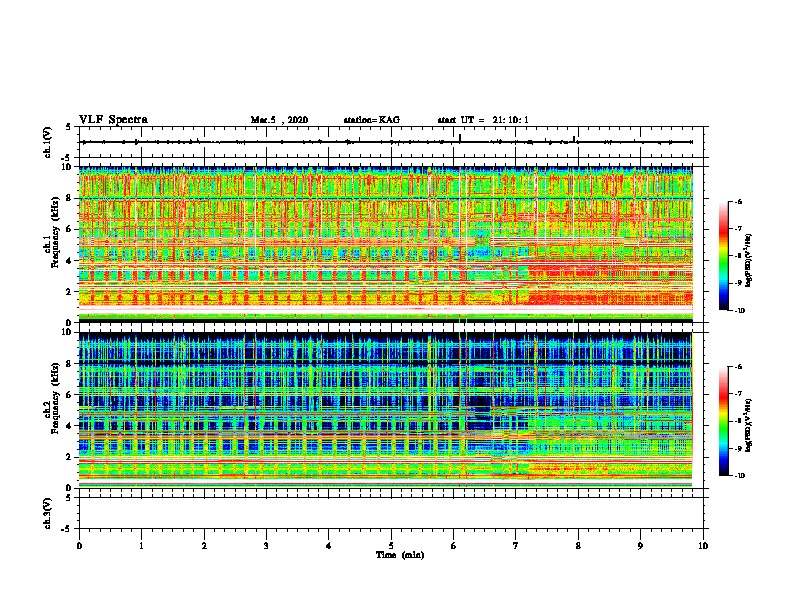The width and height of the screenshot is (792, 612).
Task: Click the "-10" label on ch.2 color bar
Action: [x=739, y=476]
